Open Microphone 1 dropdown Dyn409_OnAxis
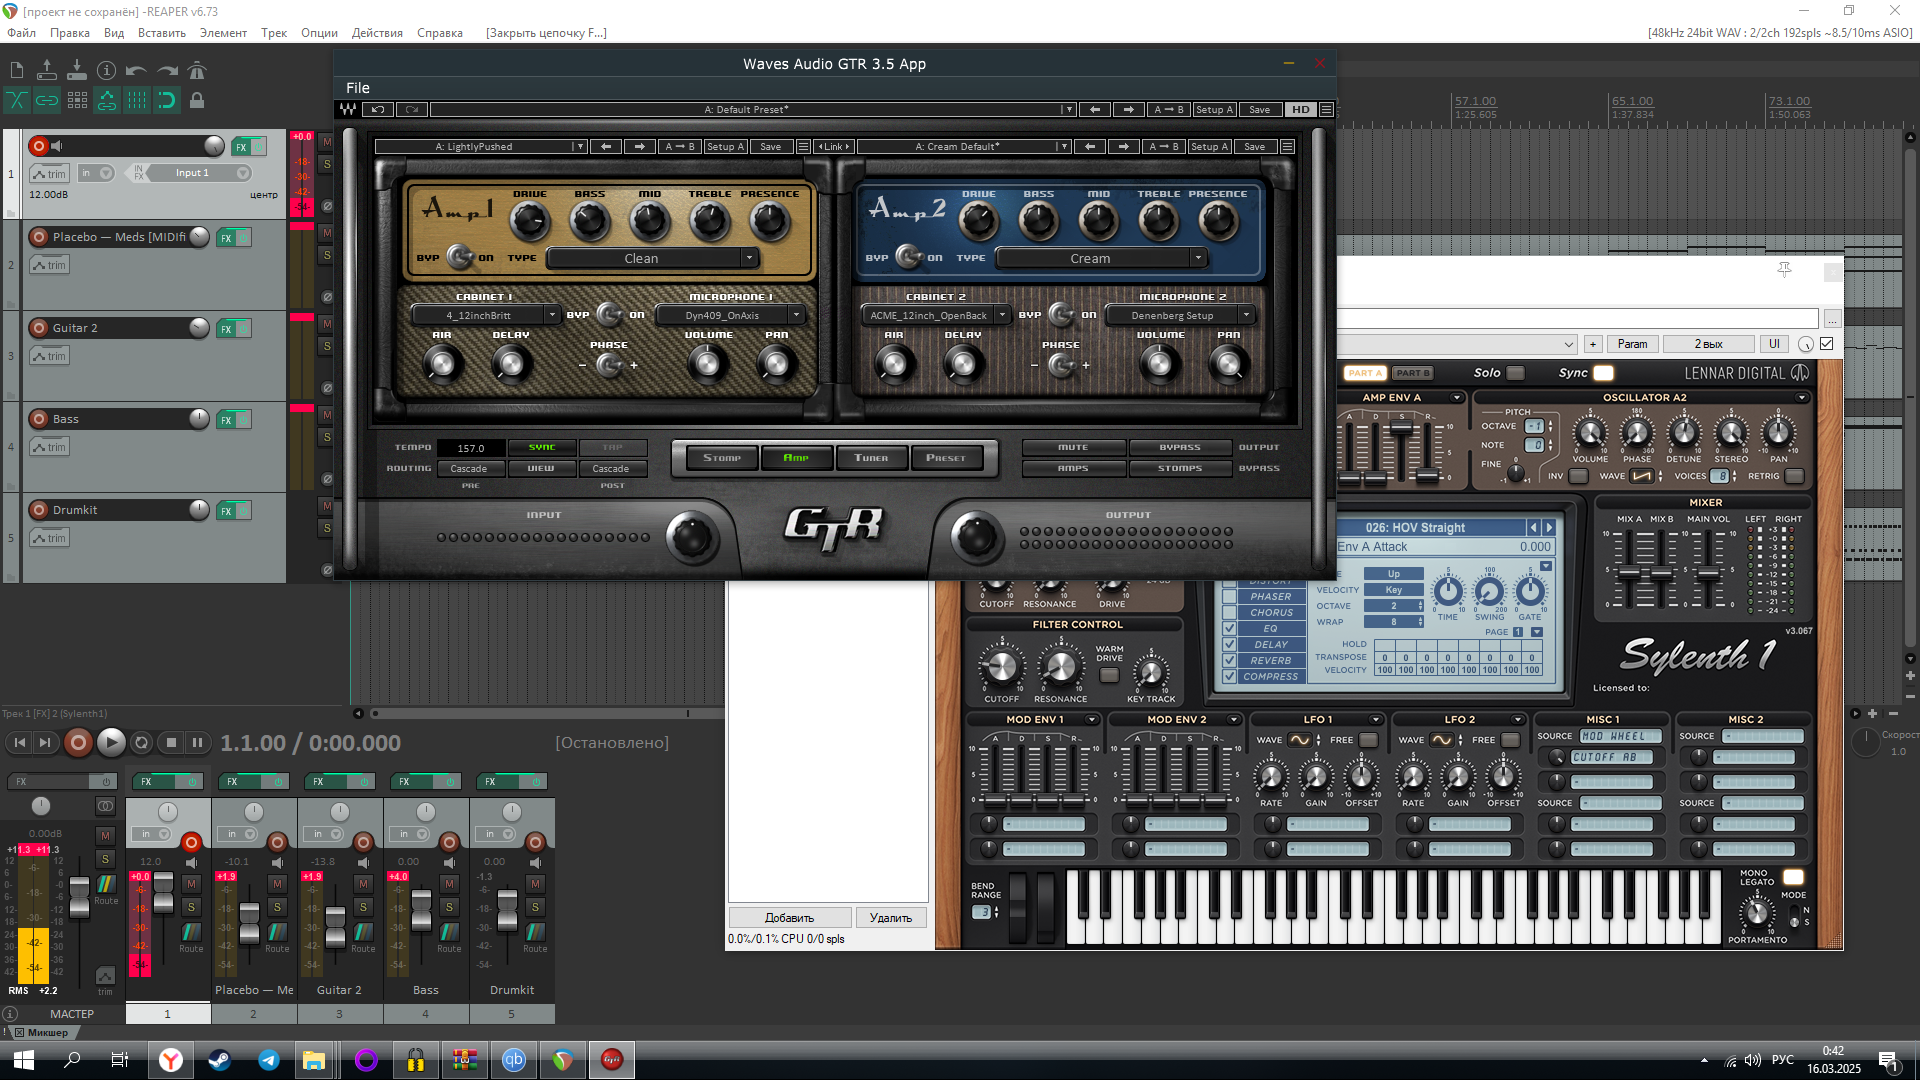The width and height of the screenshot is (1920, 1080). 729,315
